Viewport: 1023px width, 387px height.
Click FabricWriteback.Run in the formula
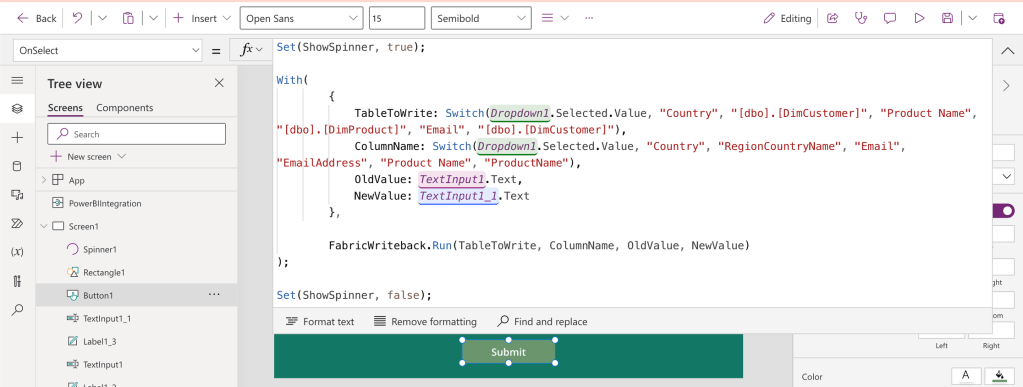pos(389,246)
